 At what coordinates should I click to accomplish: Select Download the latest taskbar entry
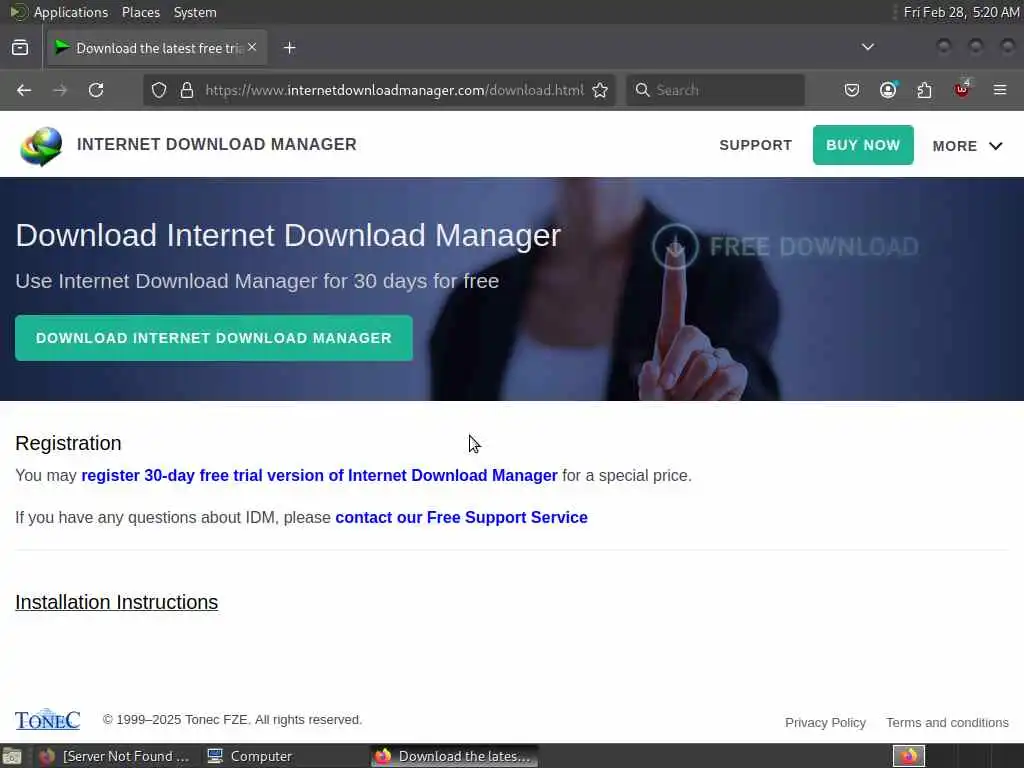click(x=455, y=756)
